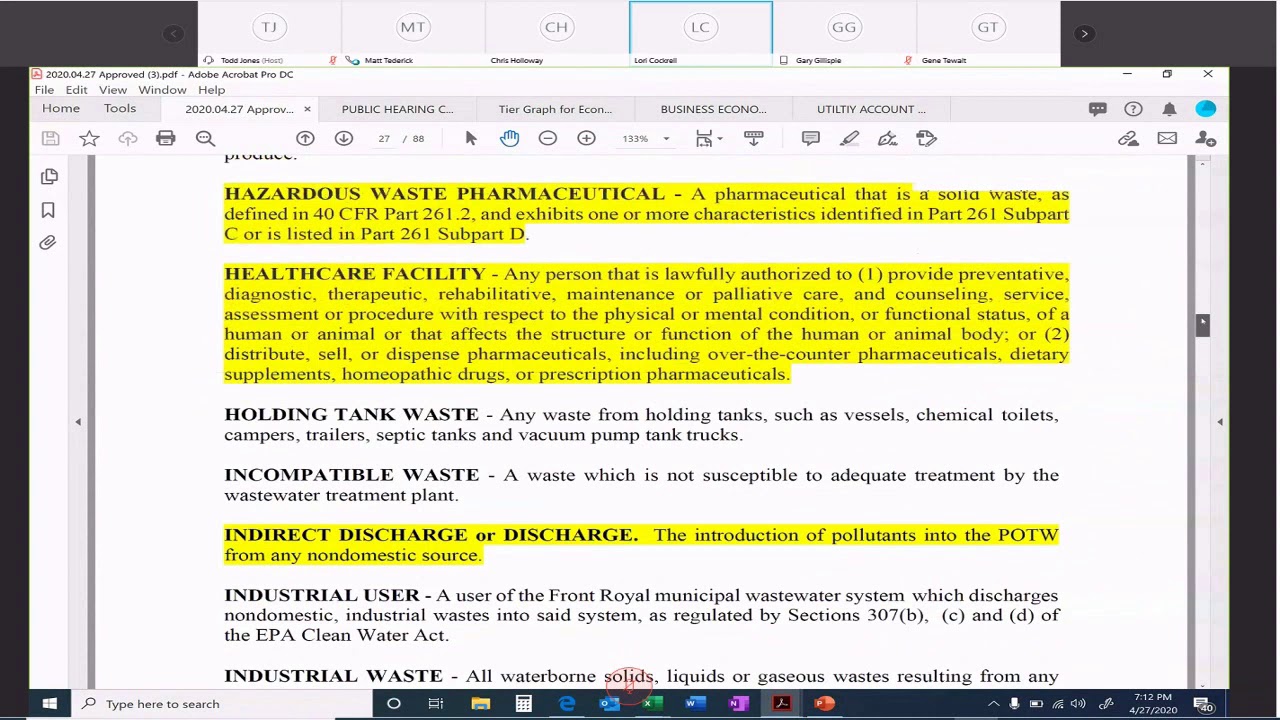Screen dimensions: 1280x720
Task: Click the share with others person icon
Action: click(1205, 139)
